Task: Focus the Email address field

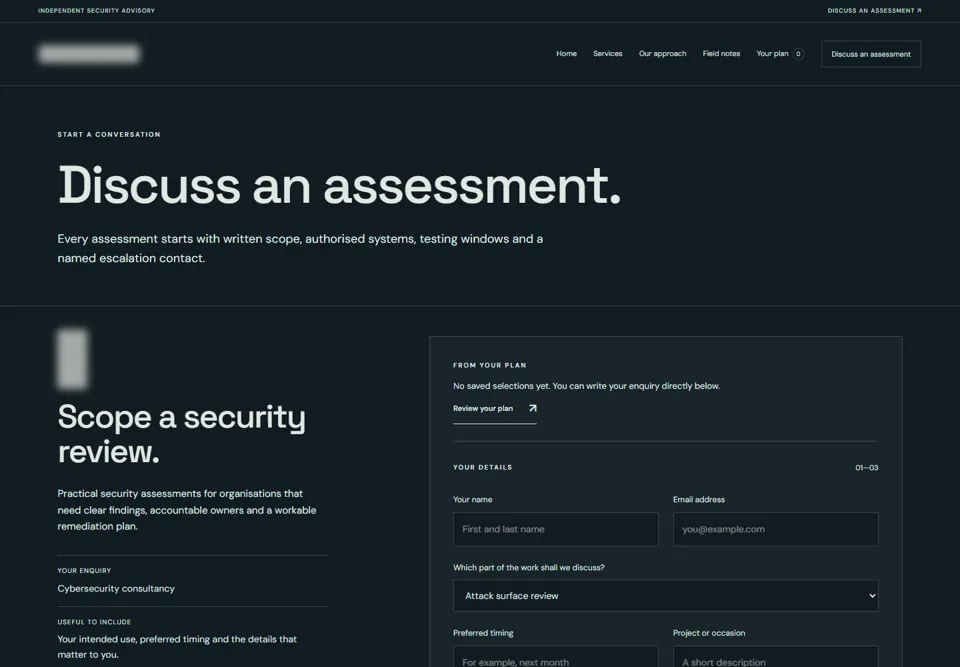Action: [x=775, y=529]
